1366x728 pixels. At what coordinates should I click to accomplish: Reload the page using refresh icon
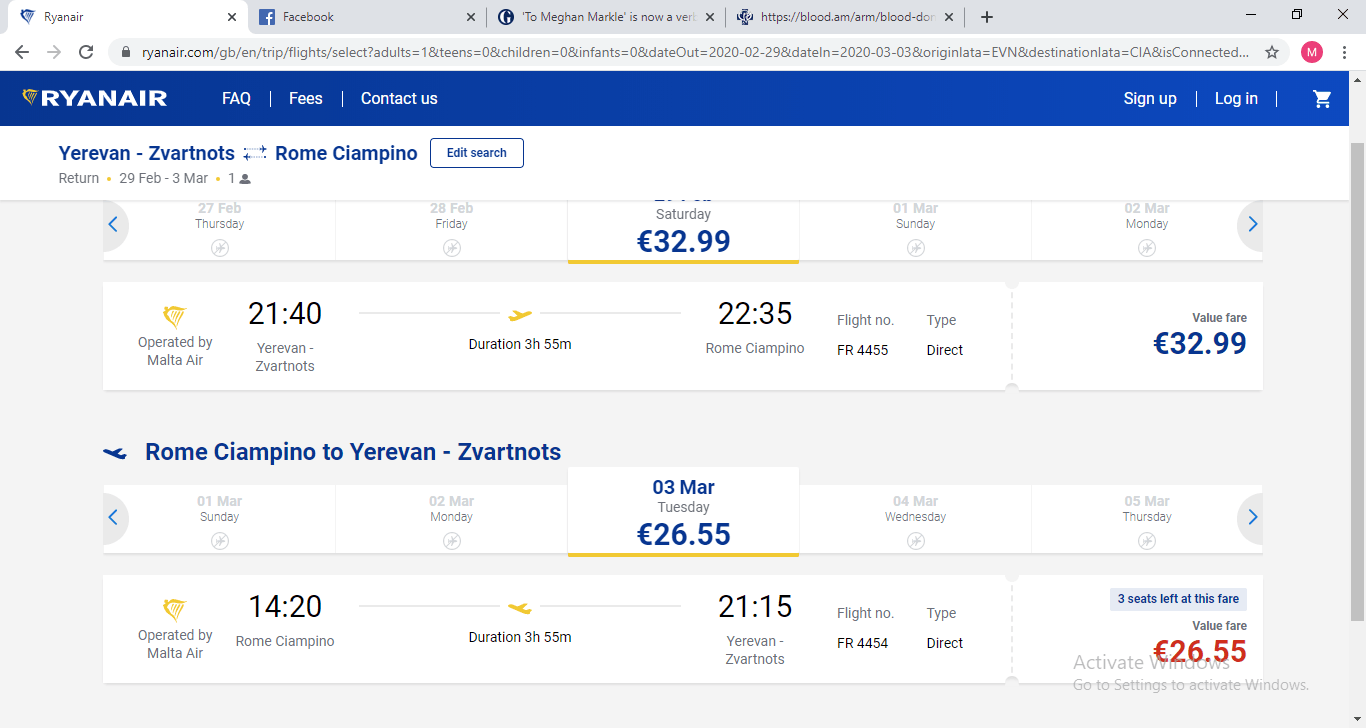[x=86, y=52]
